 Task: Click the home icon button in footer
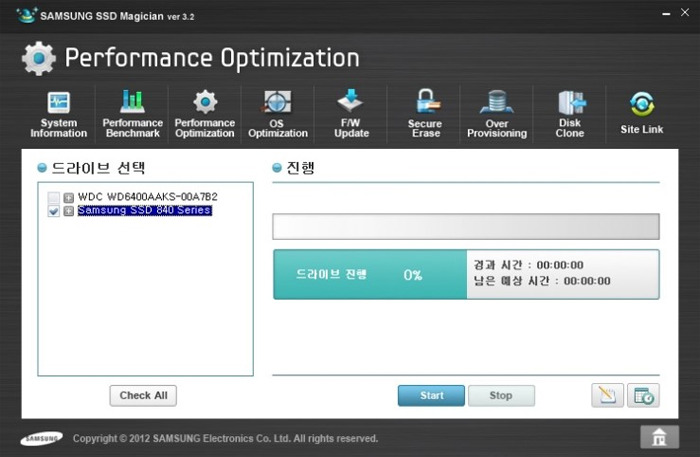click(659, 436)
